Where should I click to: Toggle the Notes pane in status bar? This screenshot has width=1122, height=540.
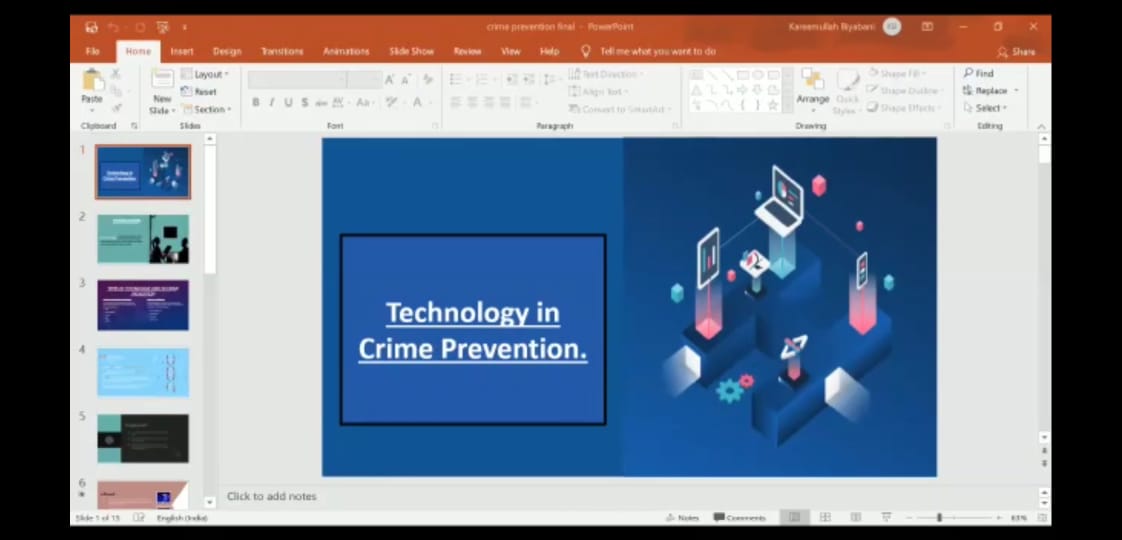click(x=683, y=518)
